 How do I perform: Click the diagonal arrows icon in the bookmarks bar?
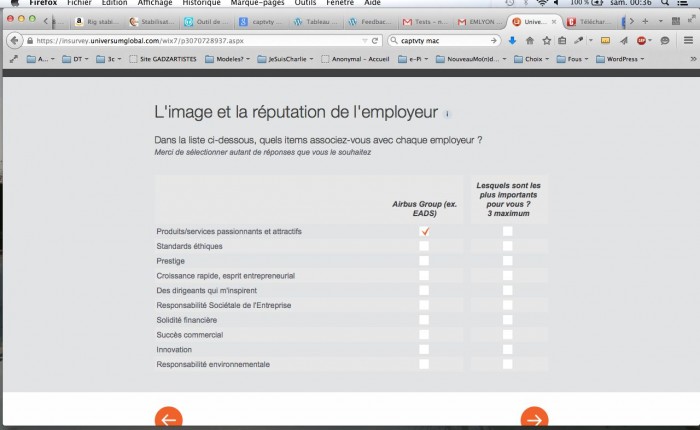(13, 58)
